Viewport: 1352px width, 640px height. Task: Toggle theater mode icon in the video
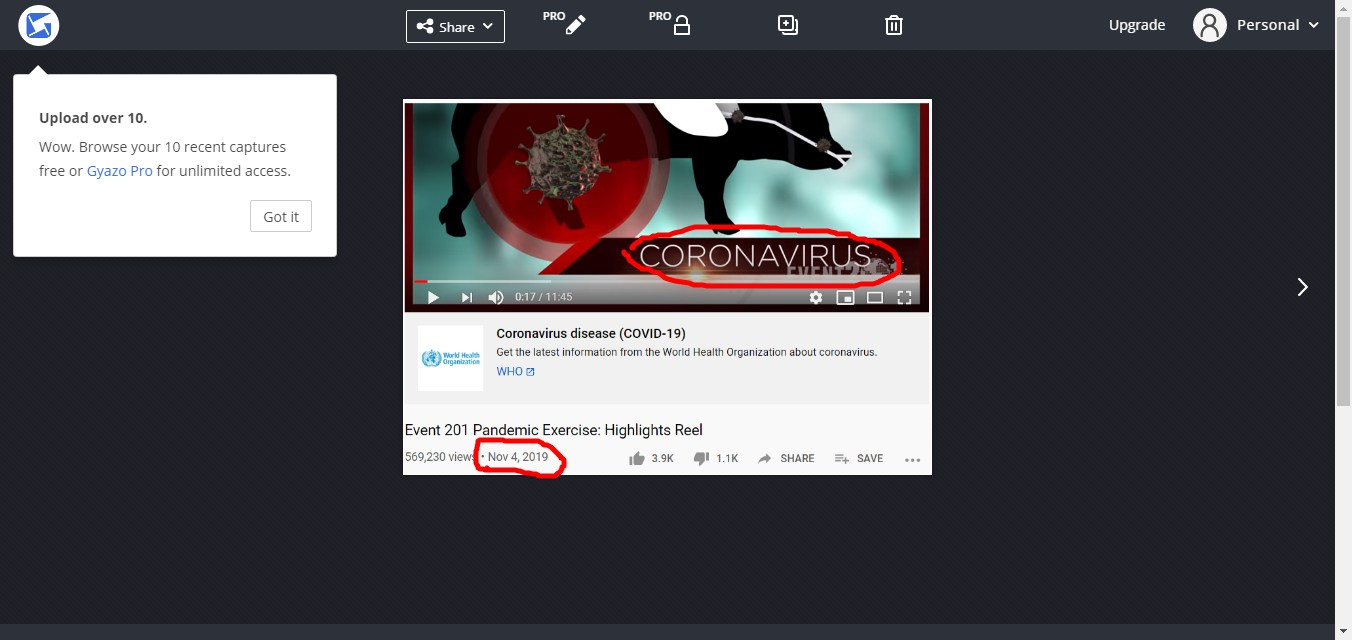pyautogui.click(x=875, y=297)
